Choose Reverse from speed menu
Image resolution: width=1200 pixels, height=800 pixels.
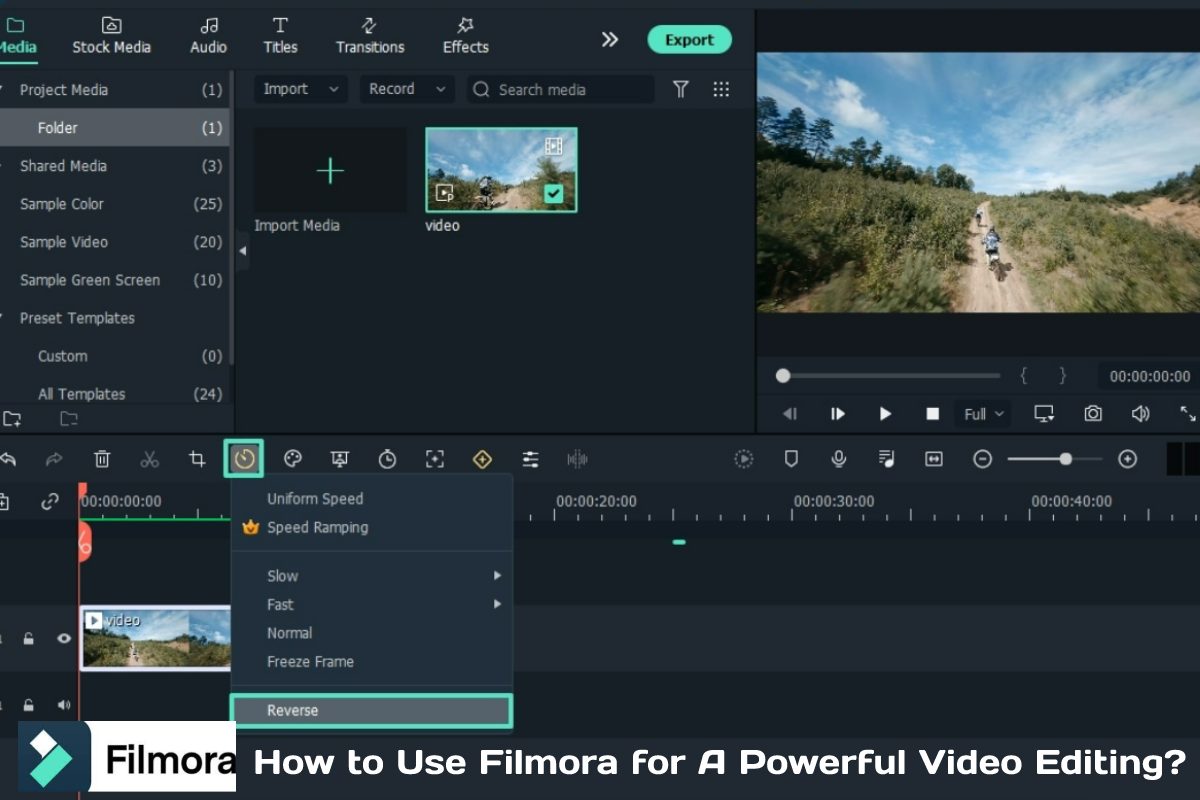(x=372, y=710)
